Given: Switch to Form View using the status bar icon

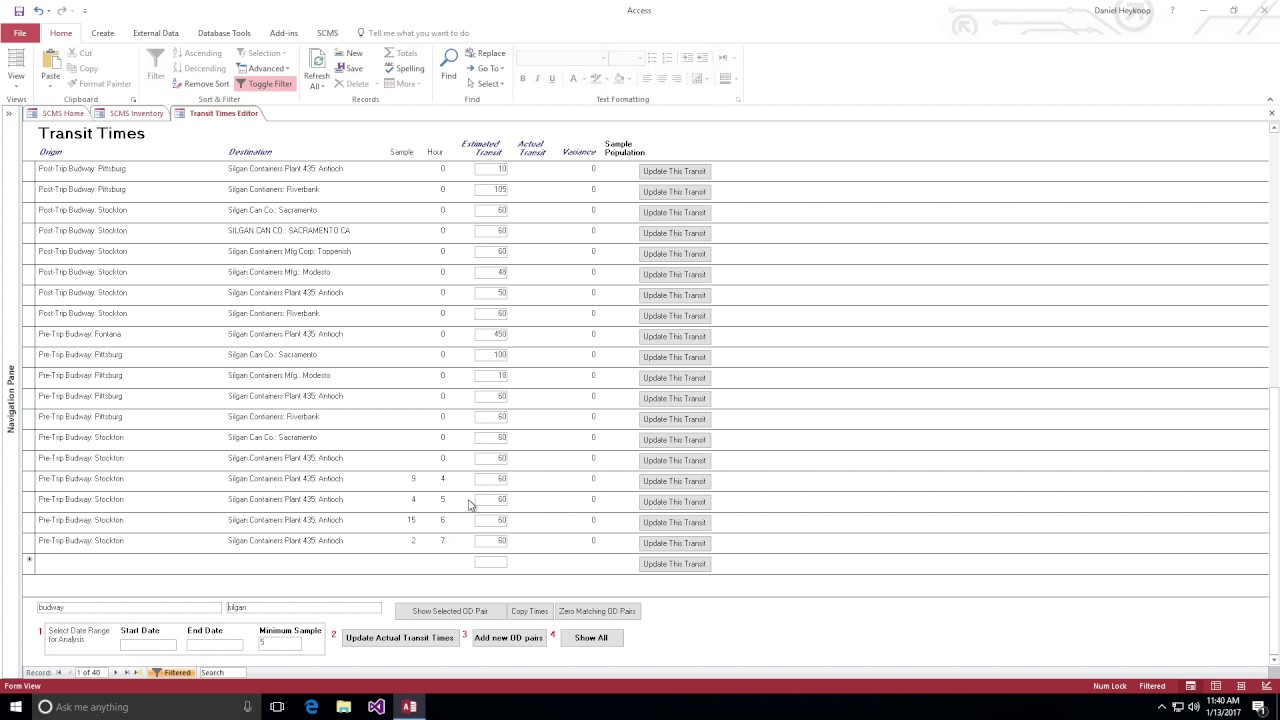Looking at the screenshot, I should point(1190,686).
